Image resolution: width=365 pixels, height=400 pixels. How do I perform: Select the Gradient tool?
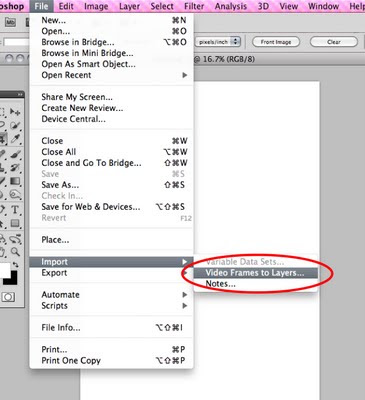pos(15,181)
